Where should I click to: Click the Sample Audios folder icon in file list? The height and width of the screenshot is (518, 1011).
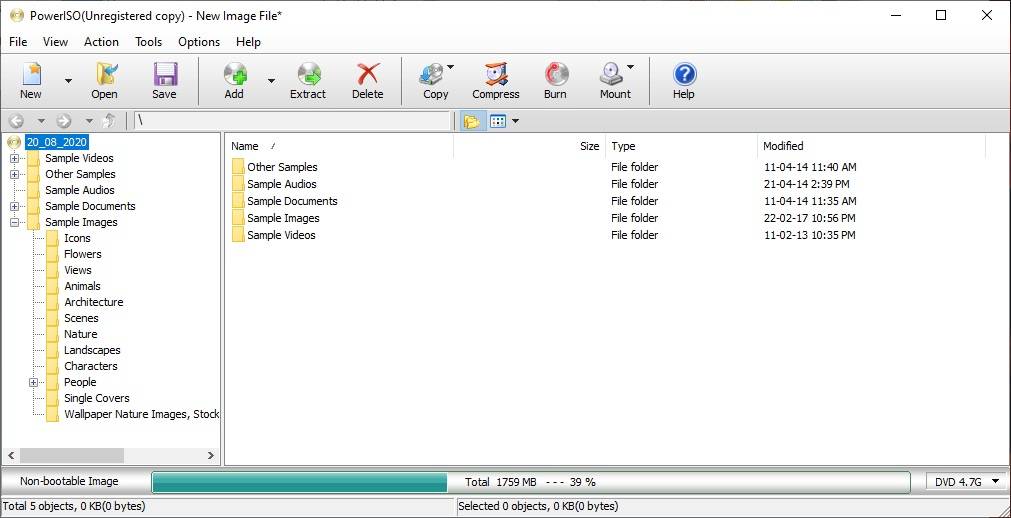pos(238,184)
